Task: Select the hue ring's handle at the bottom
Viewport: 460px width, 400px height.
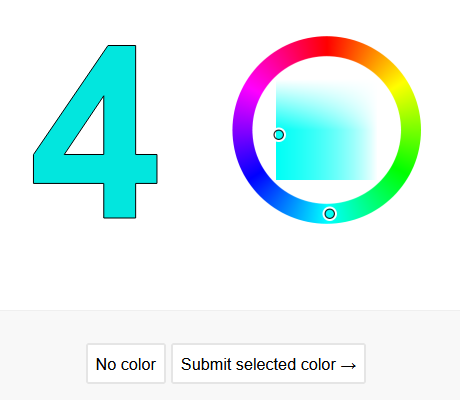Action: pyautogui.click(x=330, y=214)
